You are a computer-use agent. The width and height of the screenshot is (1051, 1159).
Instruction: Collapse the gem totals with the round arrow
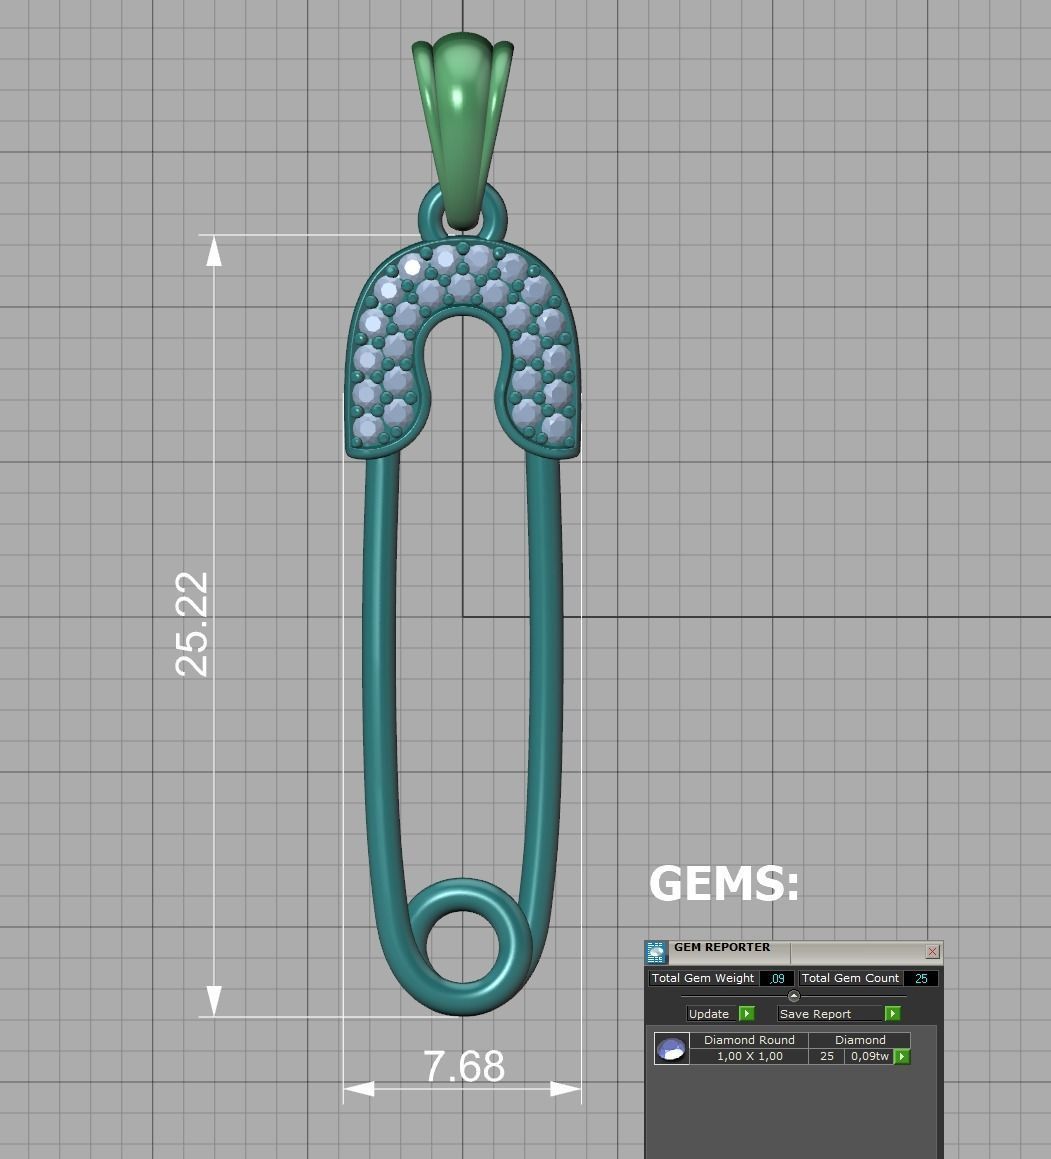(794, 996)
